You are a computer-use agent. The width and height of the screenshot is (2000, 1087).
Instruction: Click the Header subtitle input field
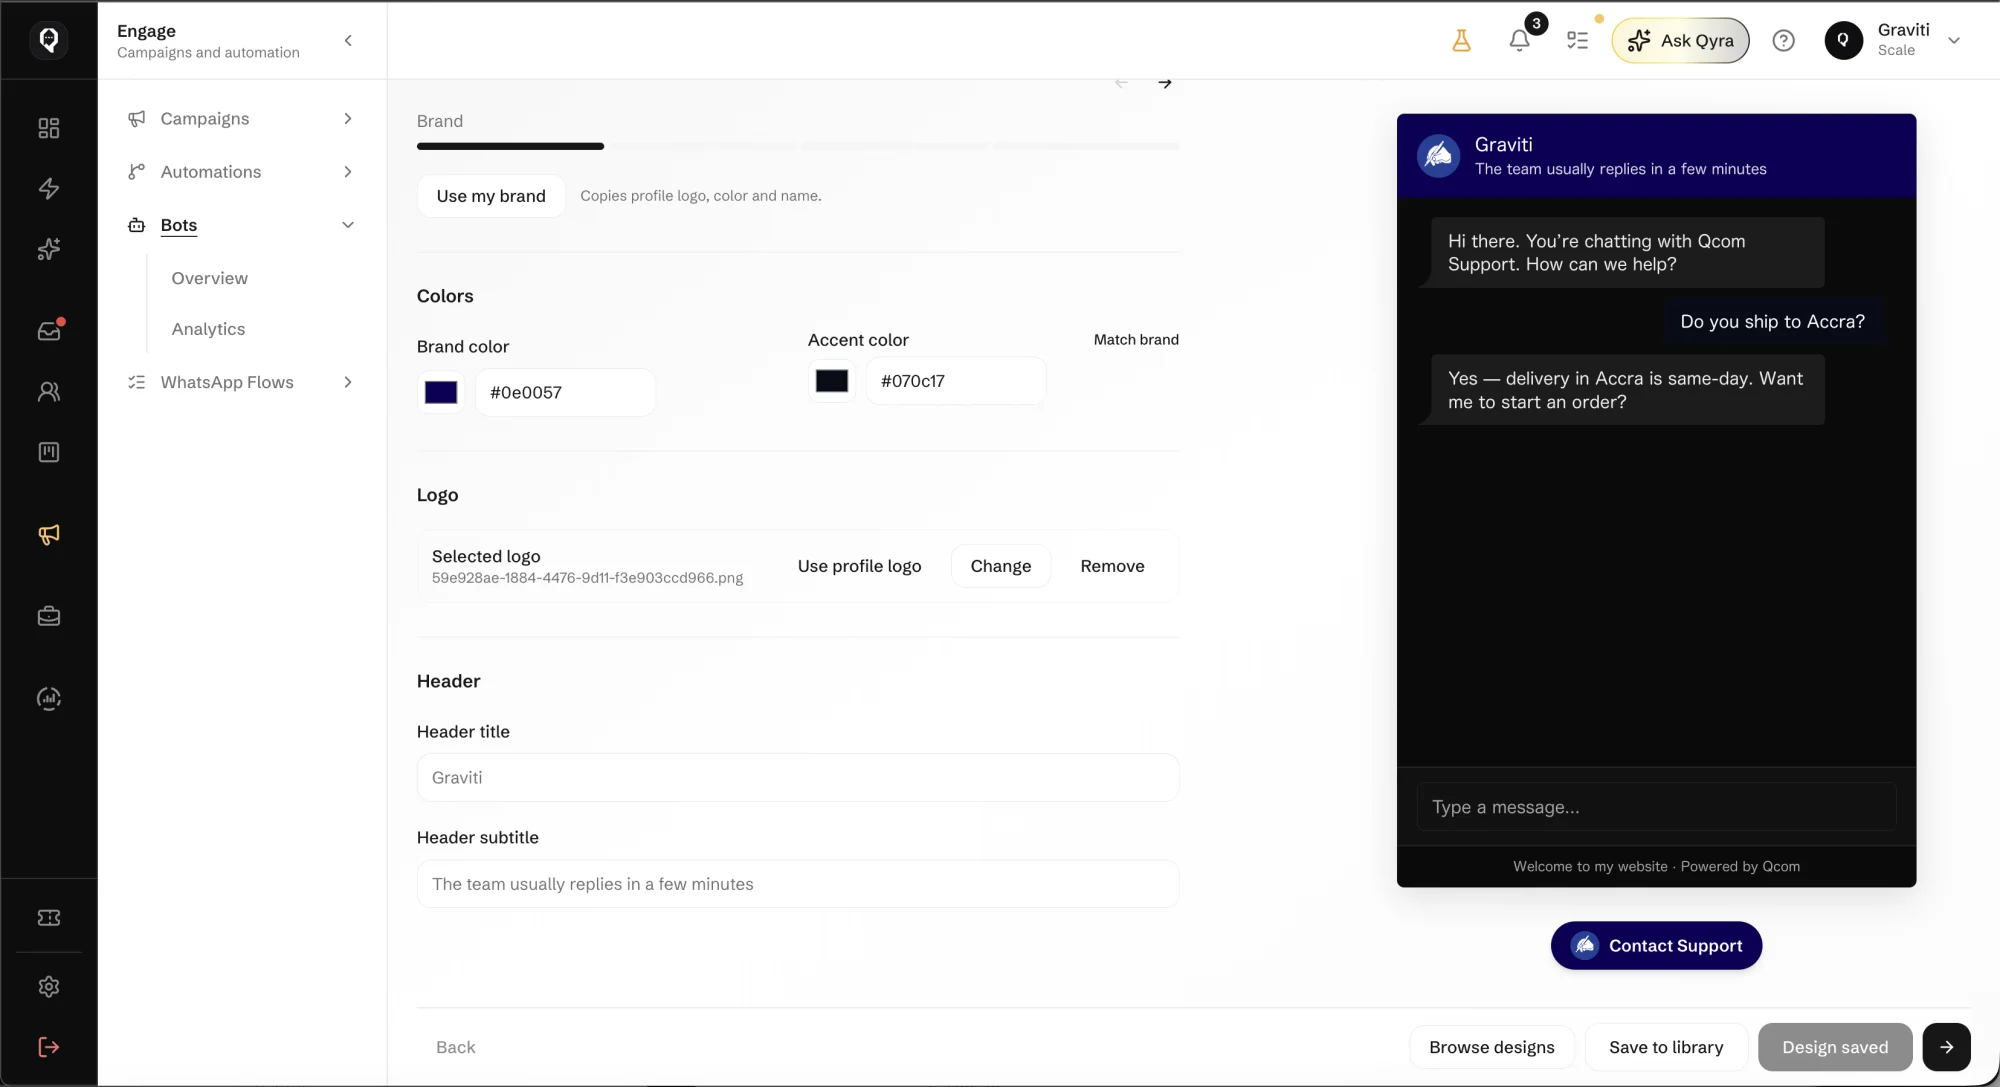click(798, 884)
